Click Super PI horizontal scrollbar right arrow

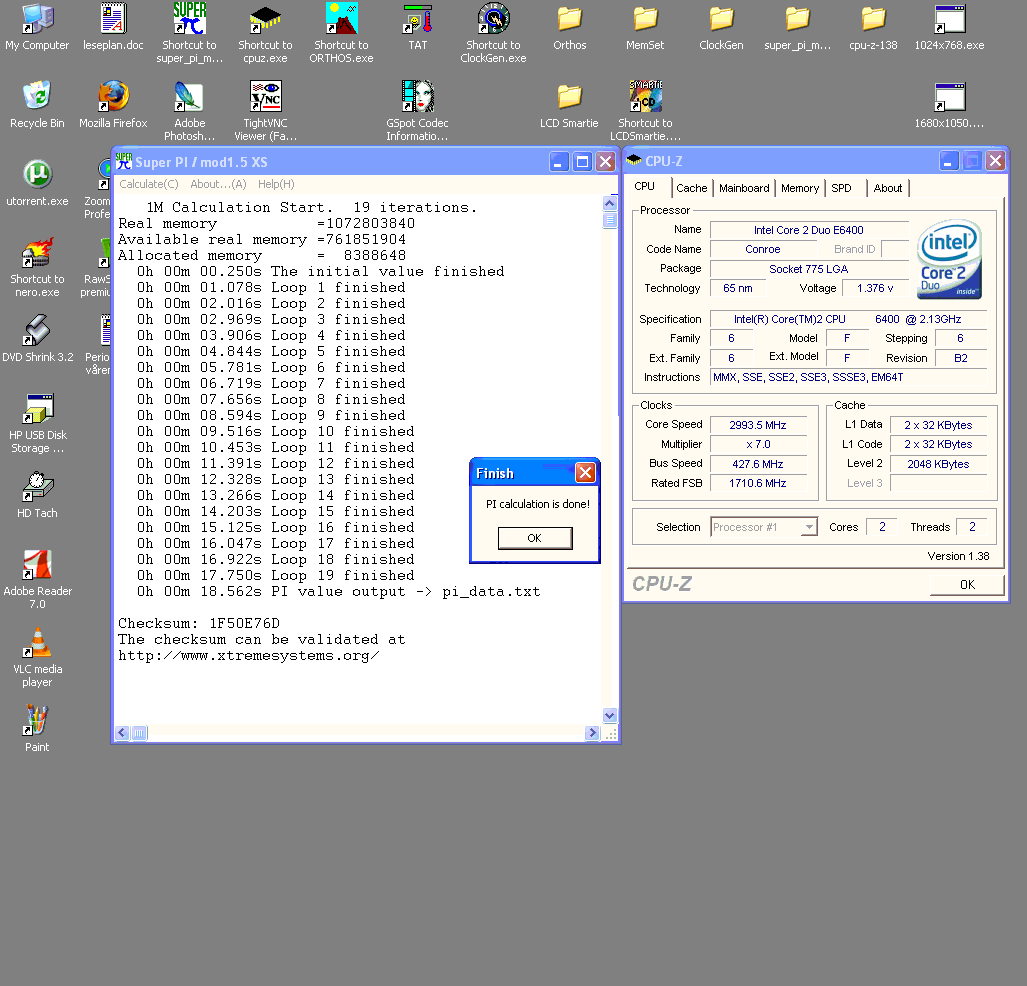(x=592, y=732)
